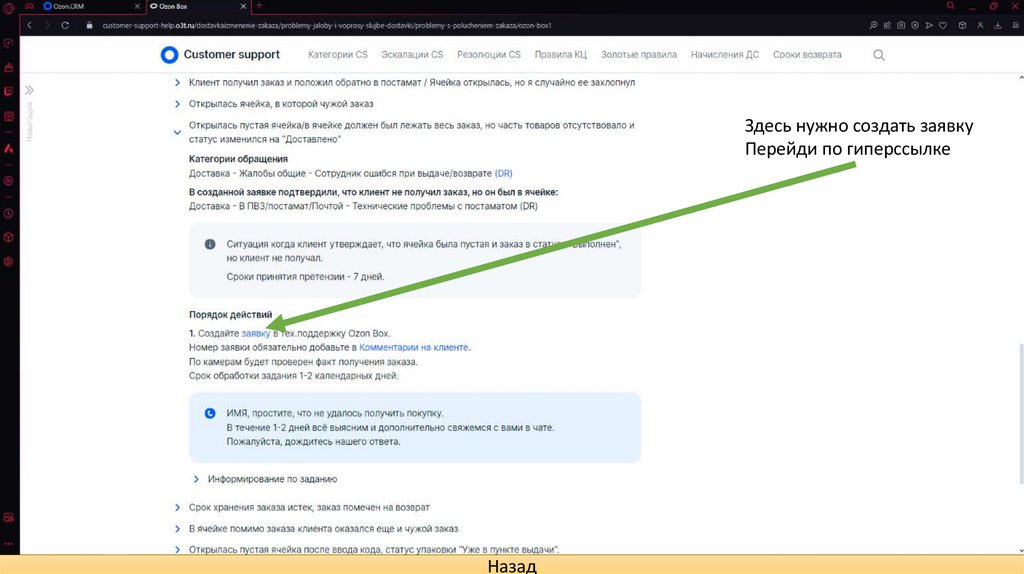Open GX Control in sidebar

[8, 43]
